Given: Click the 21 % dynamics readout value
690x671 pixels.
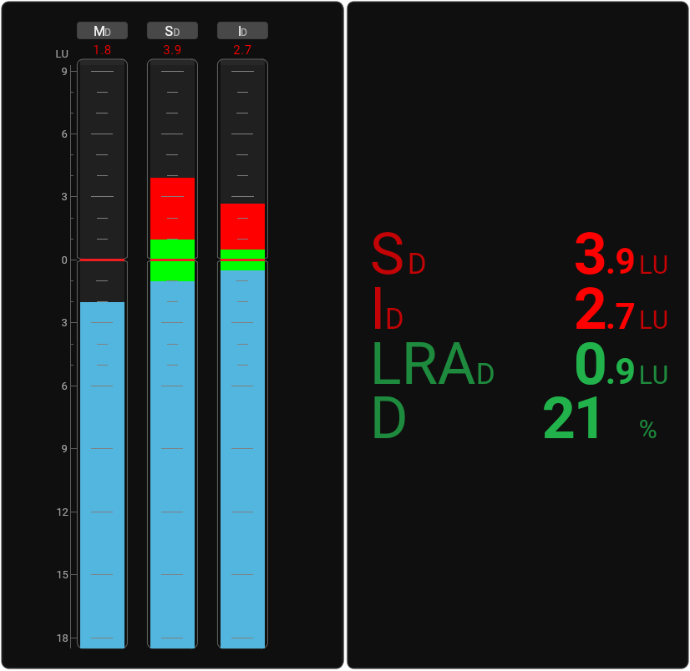Looking at the screenshot, I should click(573, 420).
